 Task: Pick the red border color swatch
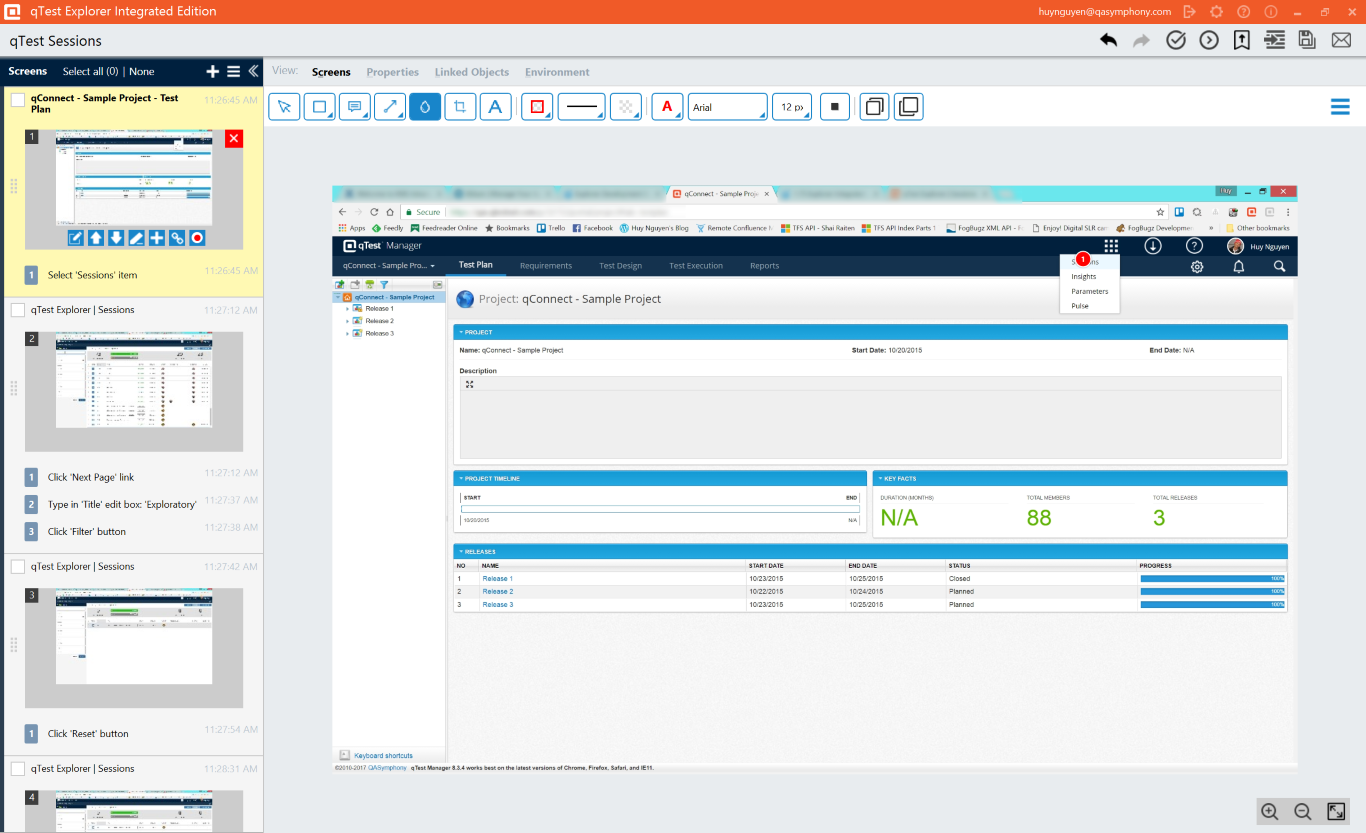click(537, 106)
